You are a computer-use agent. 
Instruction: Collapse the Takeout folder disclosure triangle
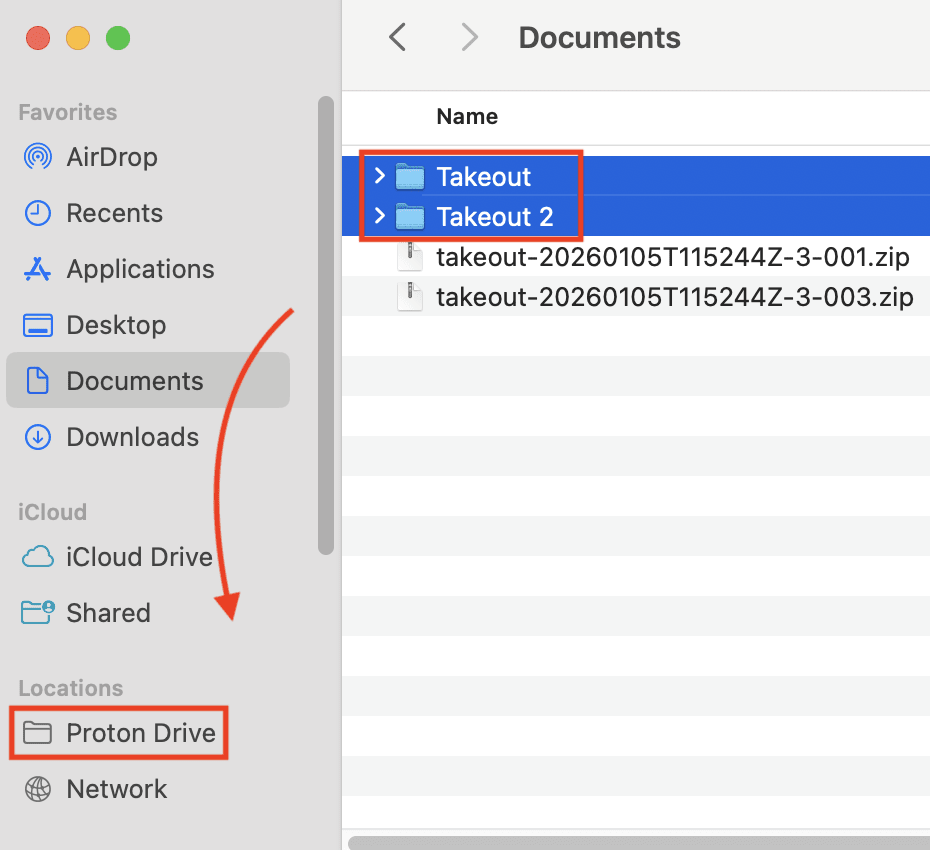380,177
